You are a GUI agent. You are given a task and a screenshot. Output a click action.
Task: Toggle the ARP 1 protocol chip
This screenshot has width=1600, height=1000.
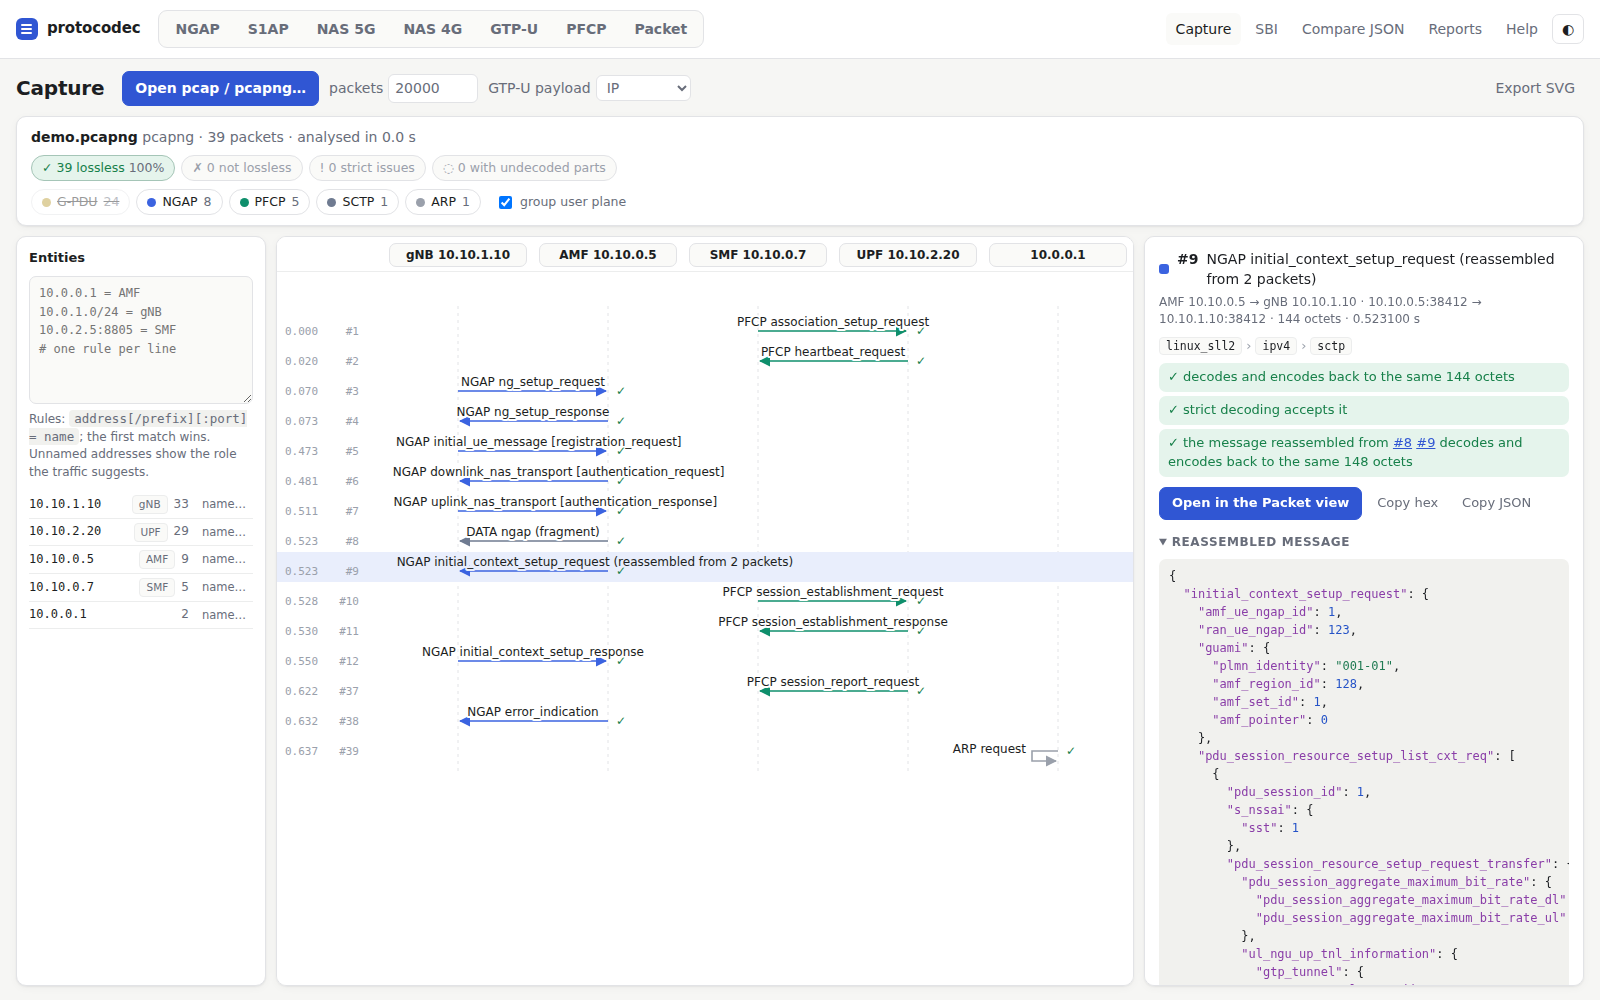[x=443, y=202]
